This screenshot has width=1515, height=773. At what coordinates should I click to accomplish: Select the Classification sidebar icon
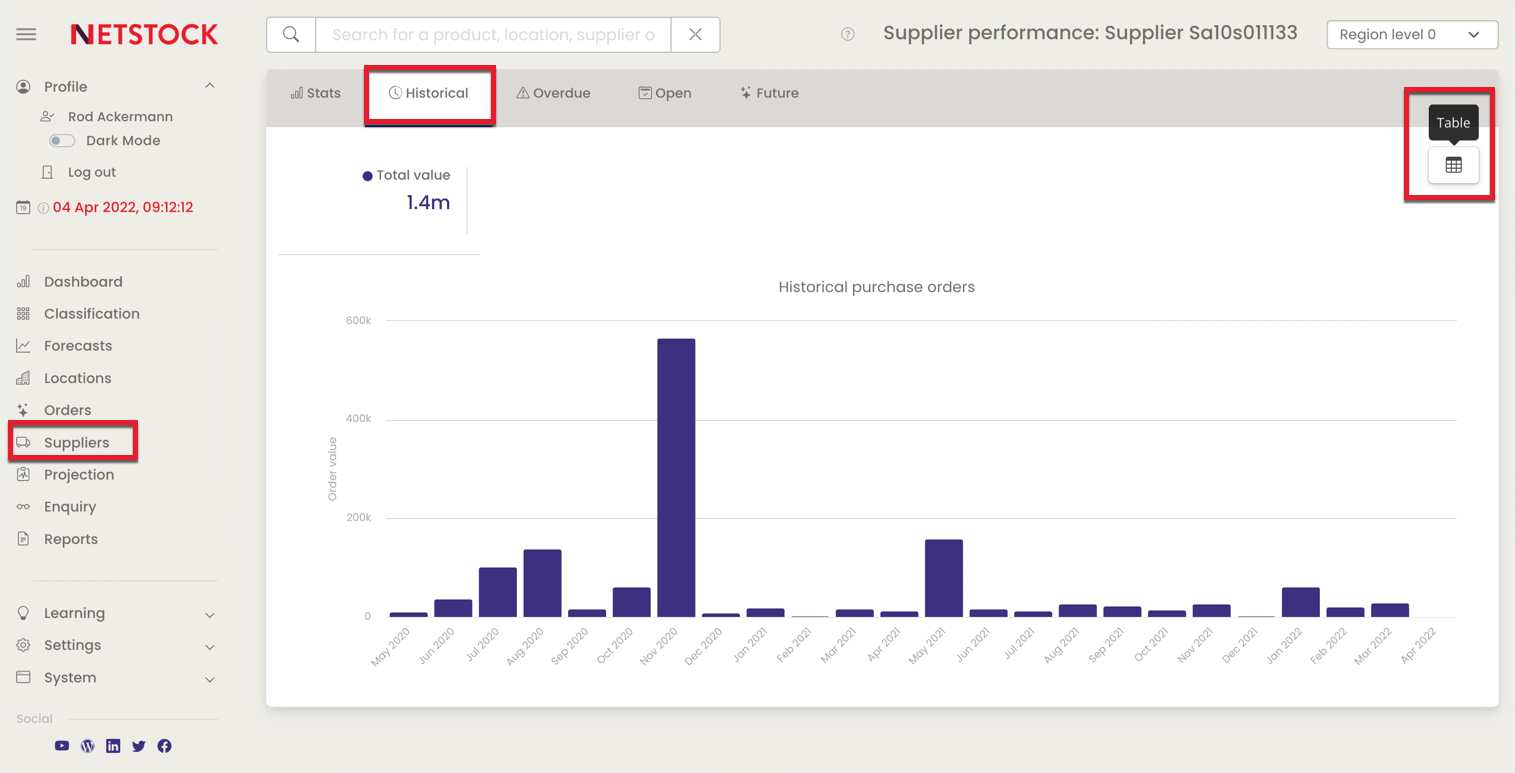[23, 313]
